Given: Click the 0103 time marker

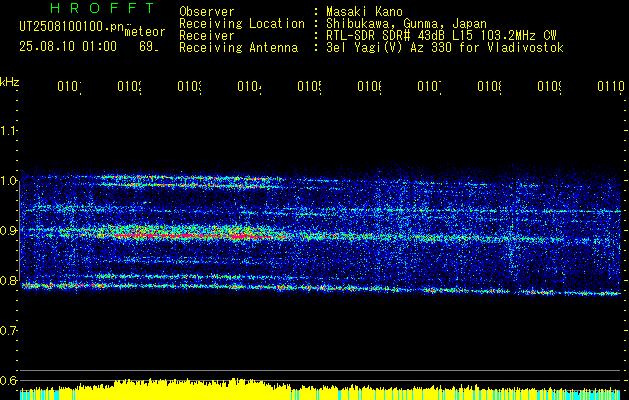Looking at the screenshot, I should point(189,87).
